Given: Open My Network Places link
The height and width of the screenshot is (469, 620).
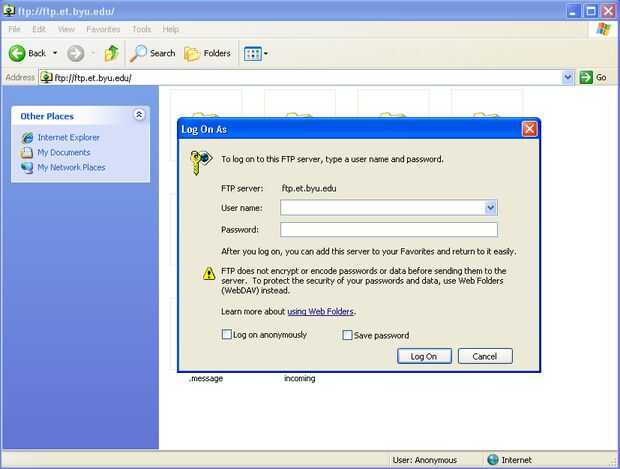Looking at the screenshot, I should coord(71,168).
